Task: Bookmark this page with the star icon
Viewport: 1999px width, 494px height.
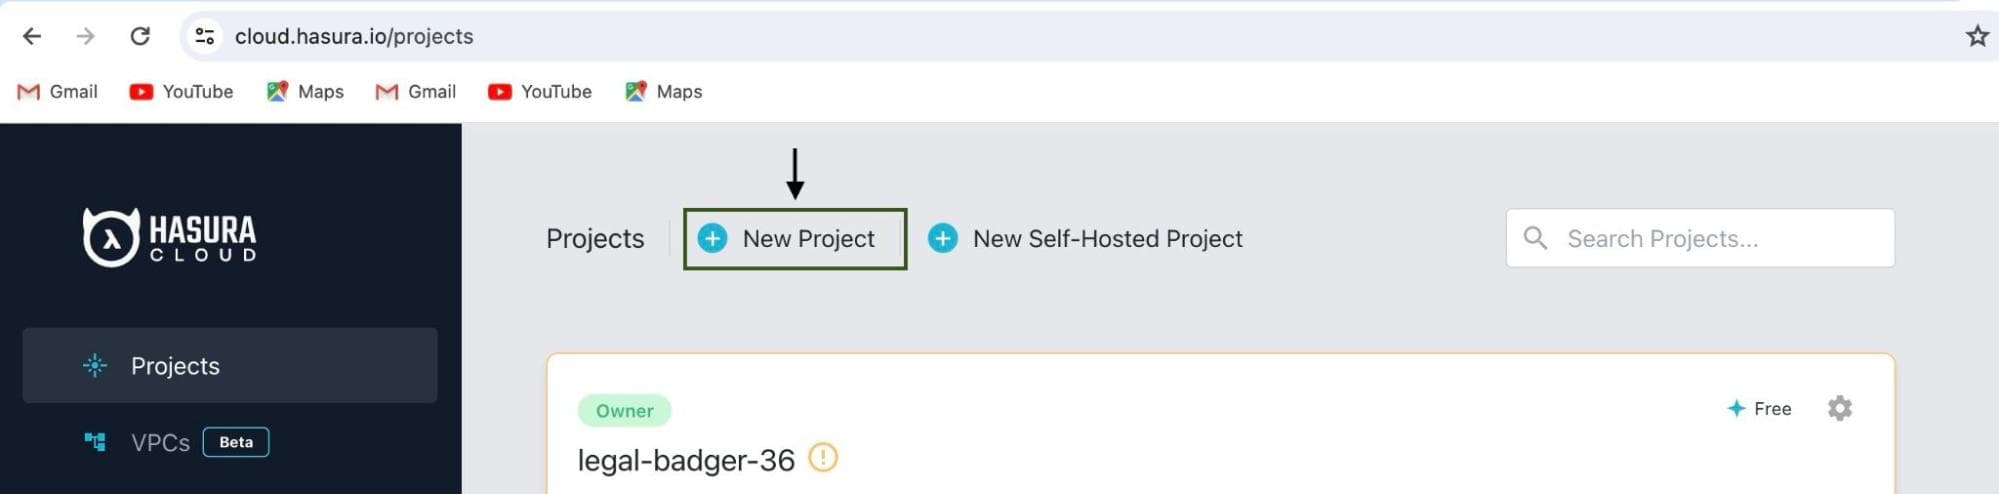Action: [1976, 36]
